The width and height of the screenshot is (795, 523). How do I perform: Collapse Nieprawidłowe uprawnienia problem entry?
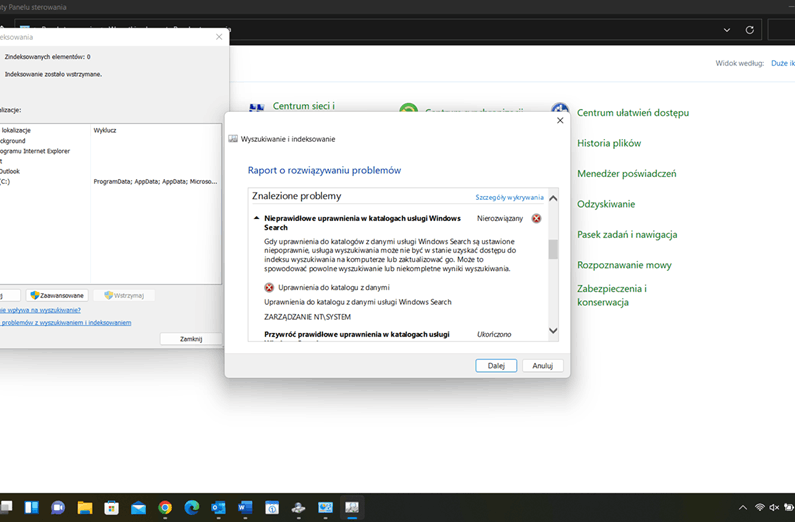[x=256, y=218]
